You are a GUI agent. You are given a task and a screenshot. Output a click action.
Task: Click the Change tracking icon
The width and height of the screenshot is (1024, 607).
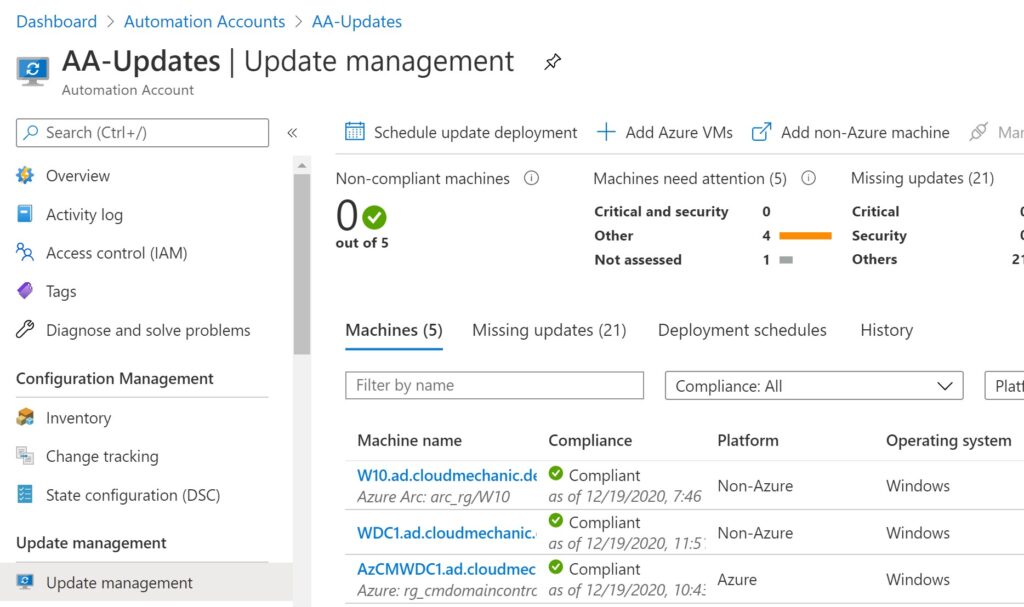25,455
